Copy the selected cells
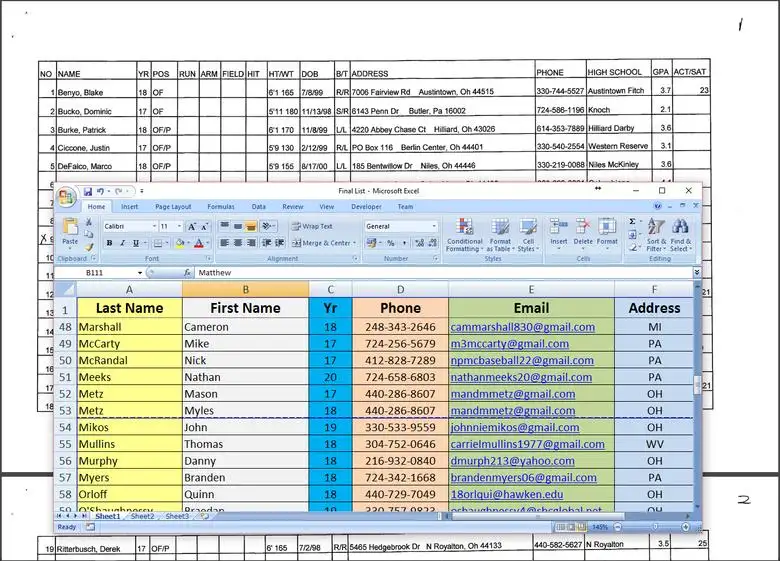The height and width of the screenshot is (561, 780). pos(89,234)
